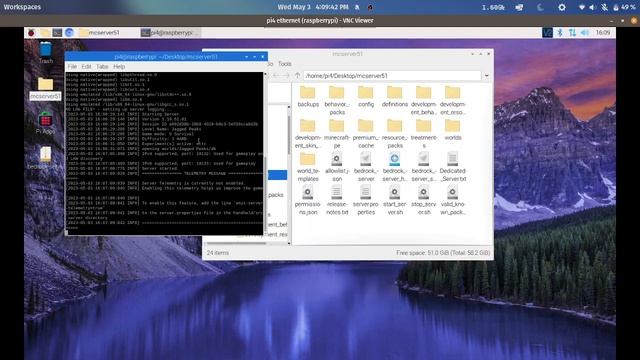Select the premium_cache folder
The width and height of the screenshot is (640, 360).
(x=366, y=134)
